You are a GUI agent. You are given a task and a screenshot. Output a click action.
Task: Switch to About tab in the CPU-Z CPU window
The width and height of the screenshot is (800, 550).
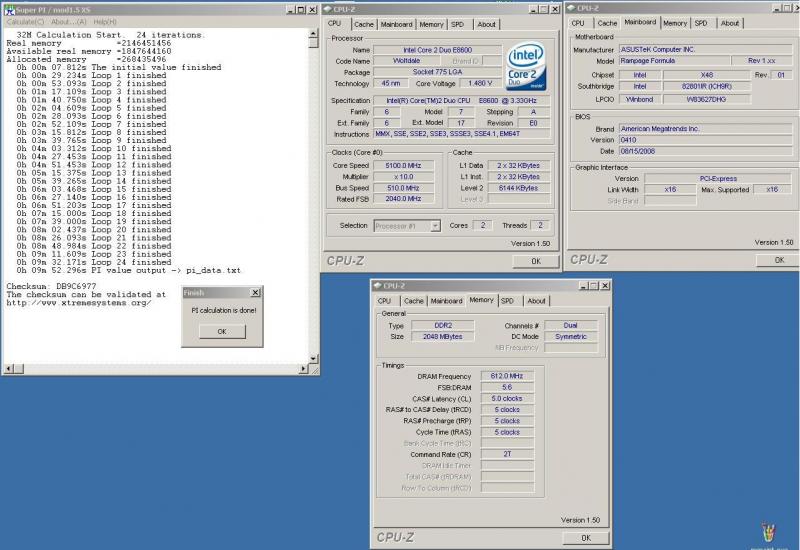[486, 24]
